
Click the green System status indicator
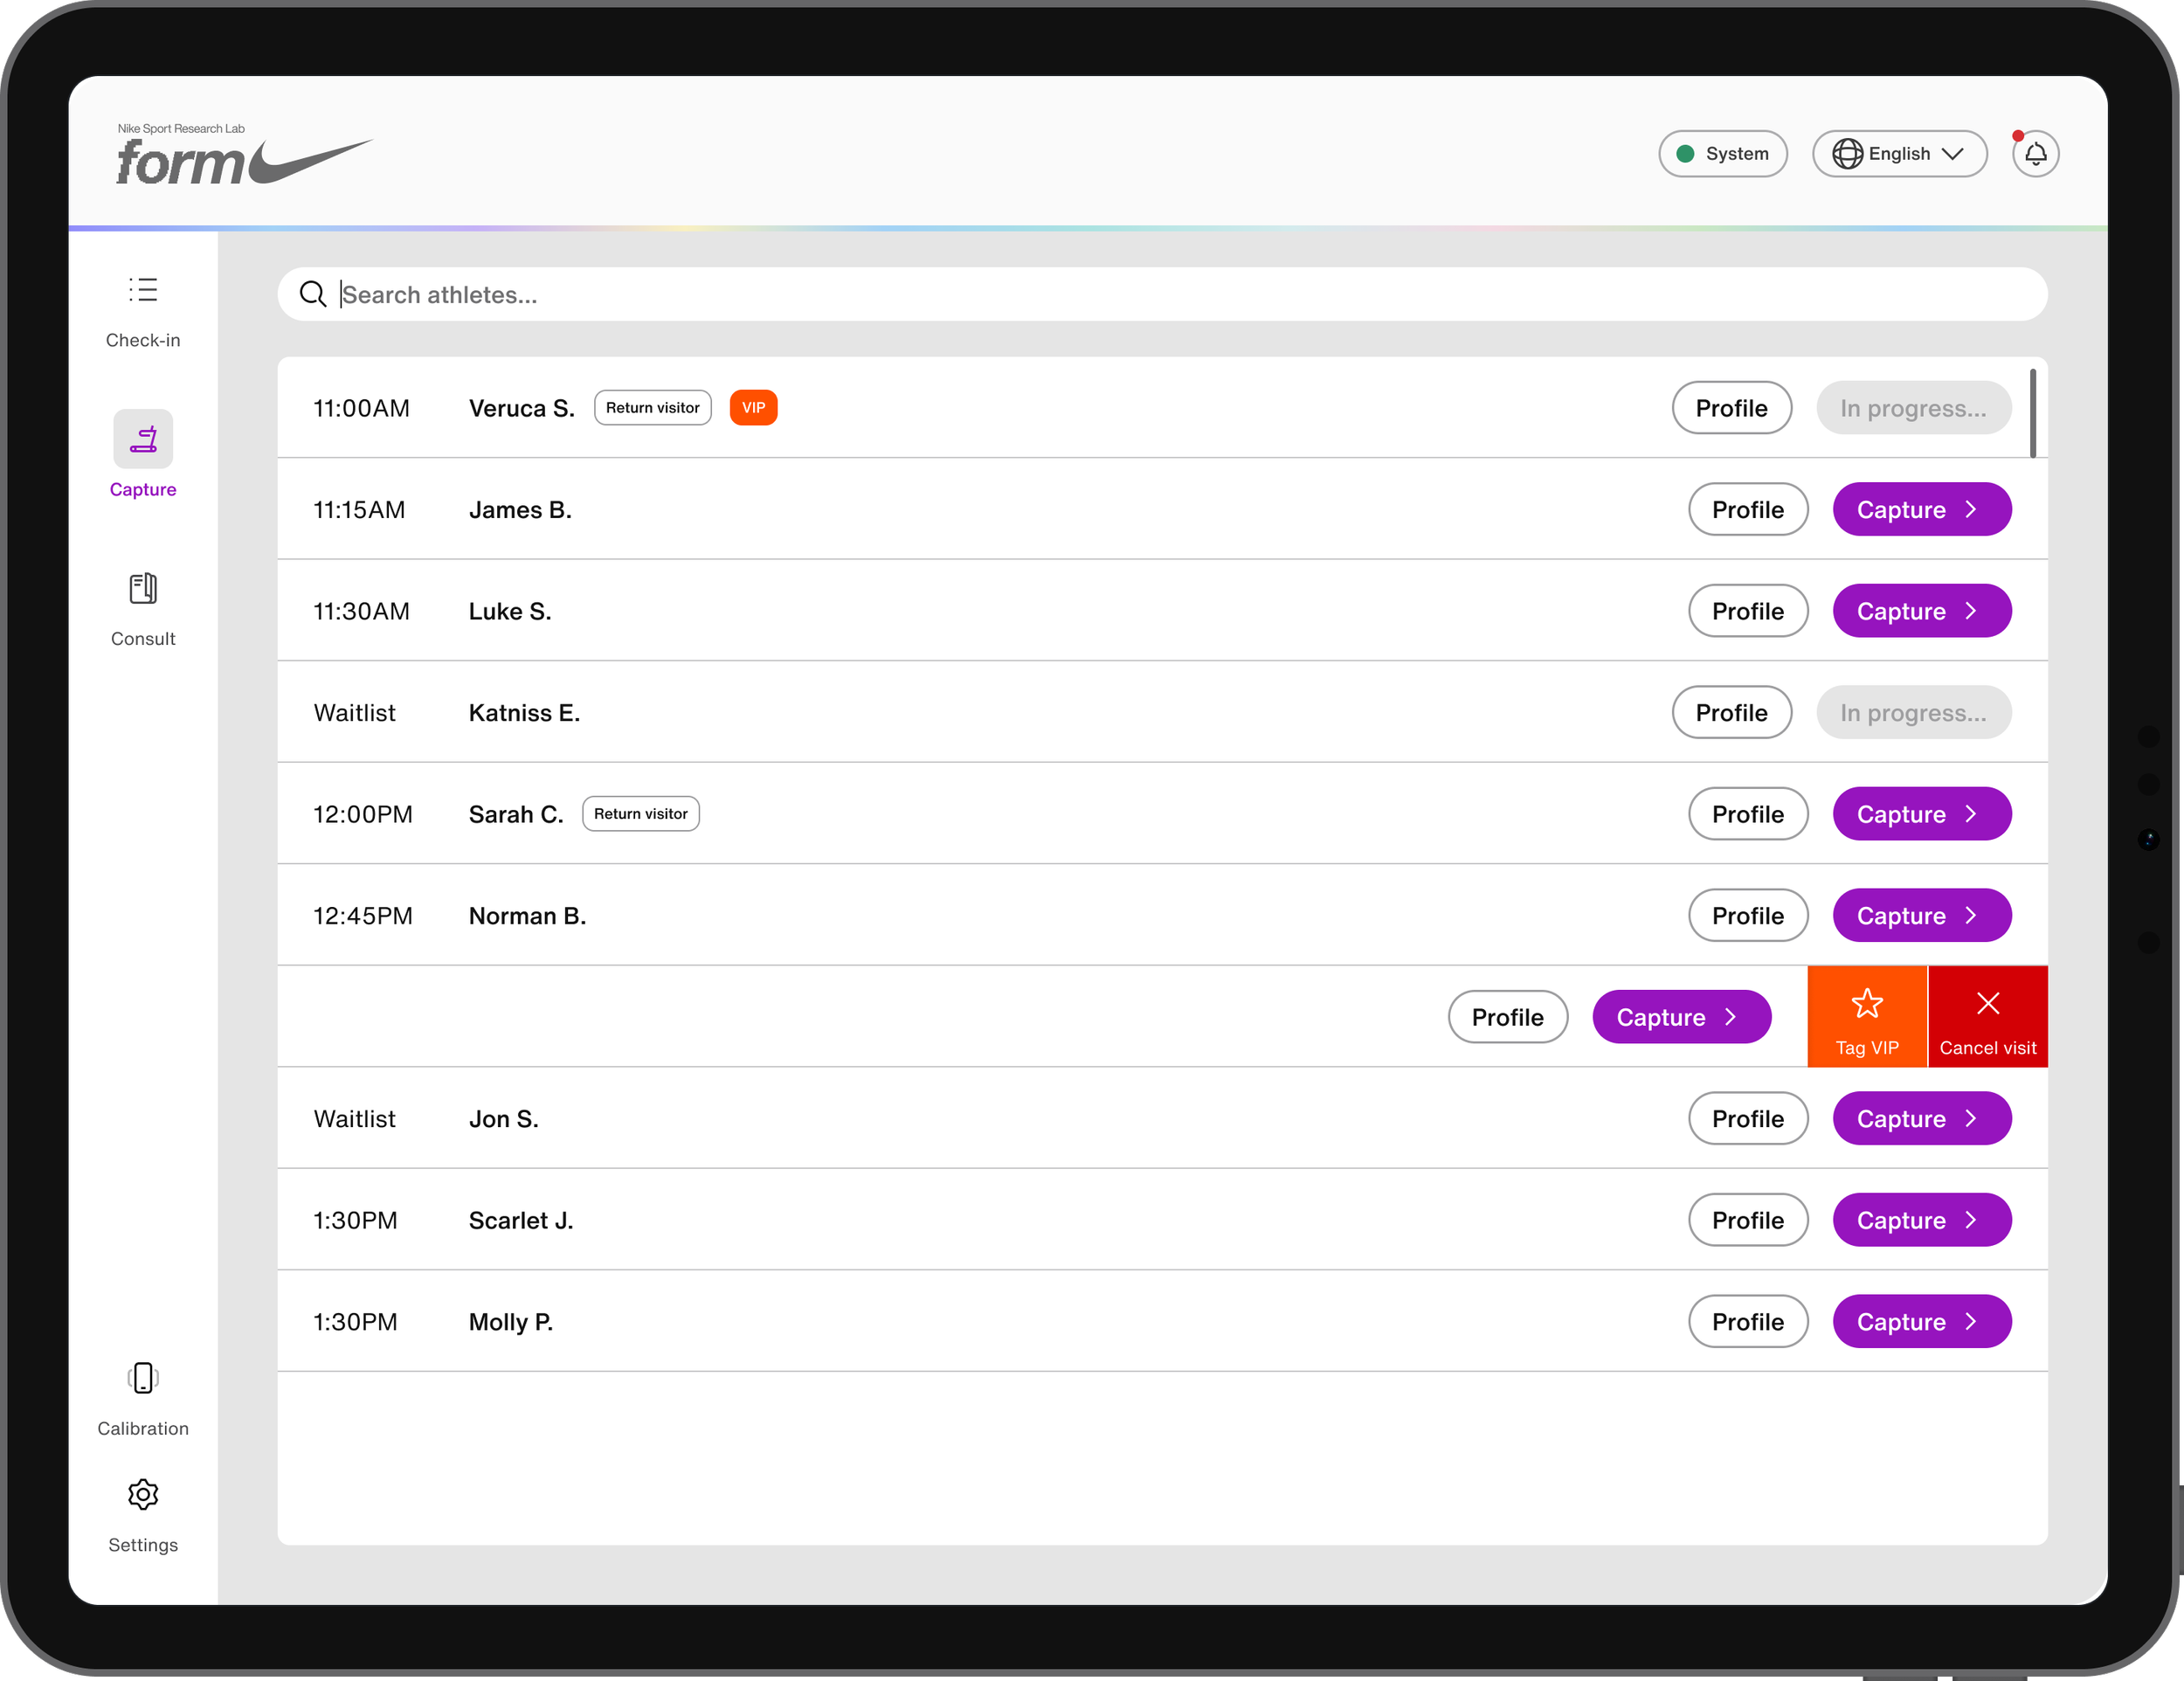click(x=1685, y=154)
